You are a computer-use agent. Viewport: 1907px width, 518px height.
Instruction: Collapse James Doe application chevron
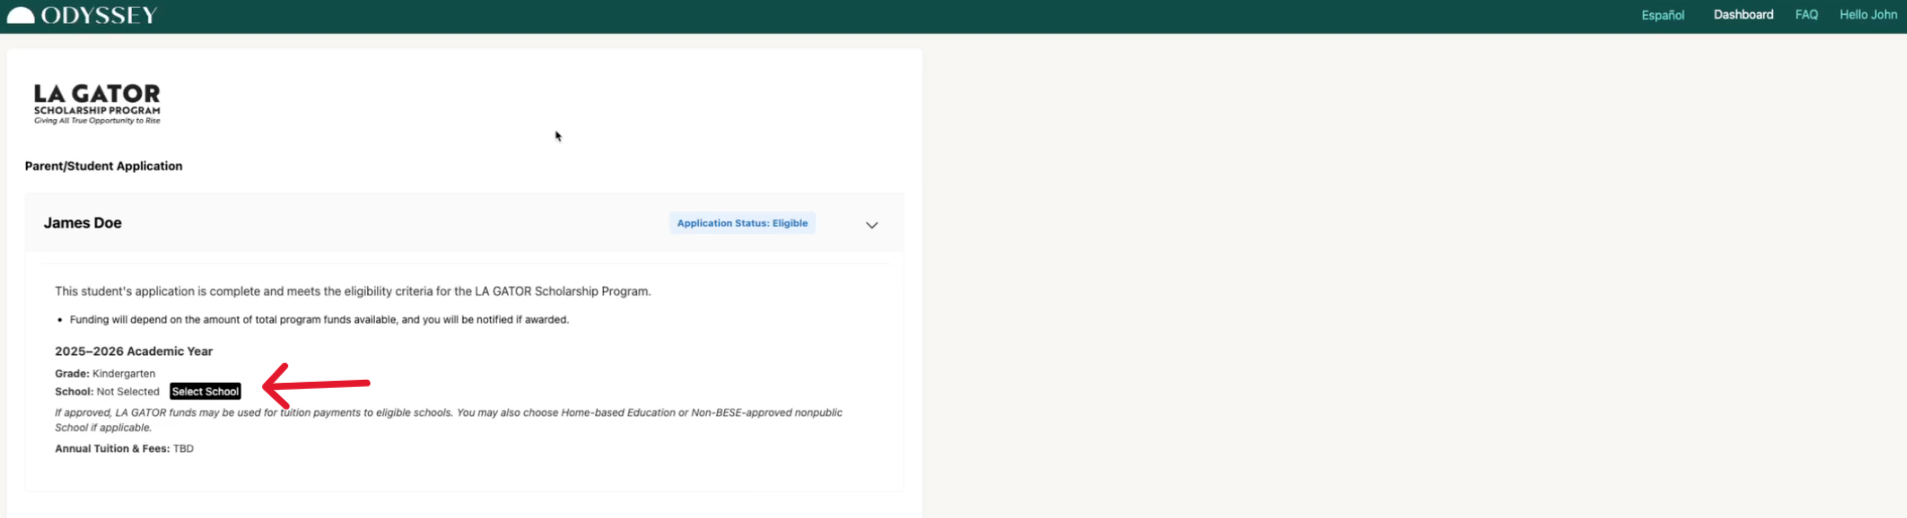[x=872, y=225]
